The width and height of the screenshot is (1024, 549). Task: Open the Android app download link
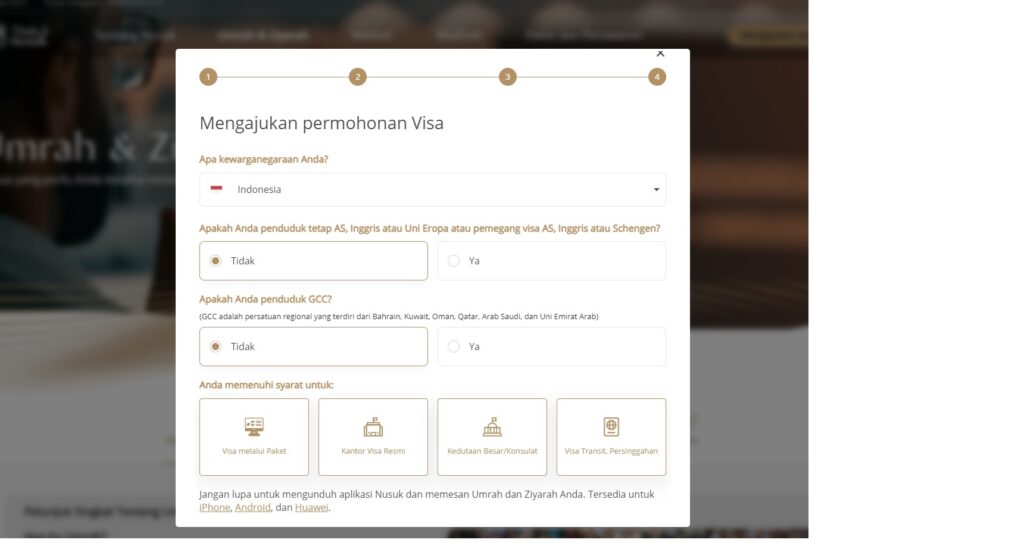(x=253, y=508)
